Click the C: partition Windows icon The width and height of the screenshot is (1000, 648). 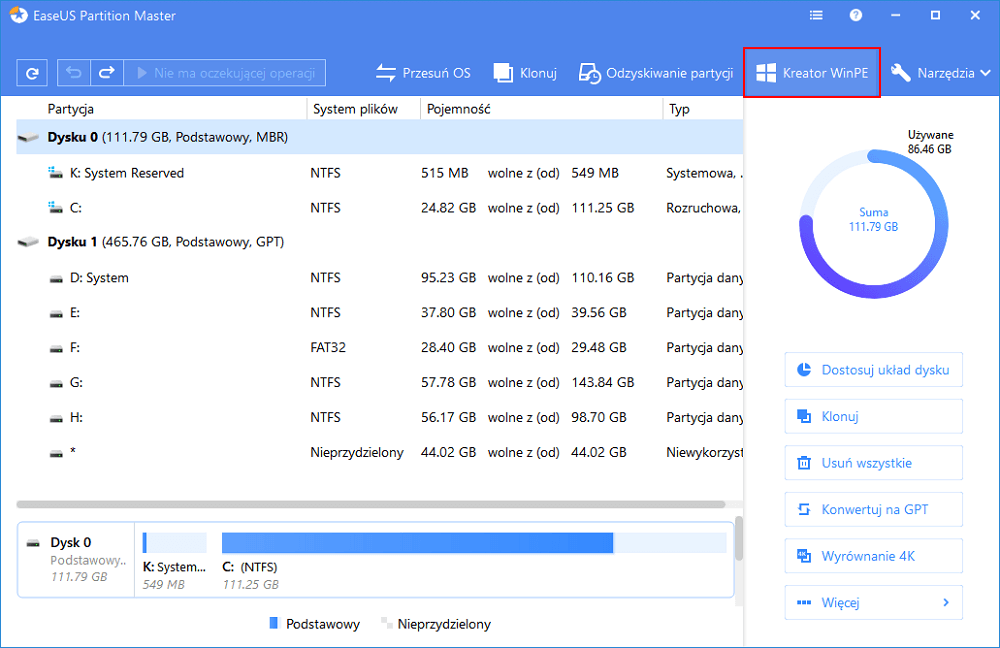[55, 207]
